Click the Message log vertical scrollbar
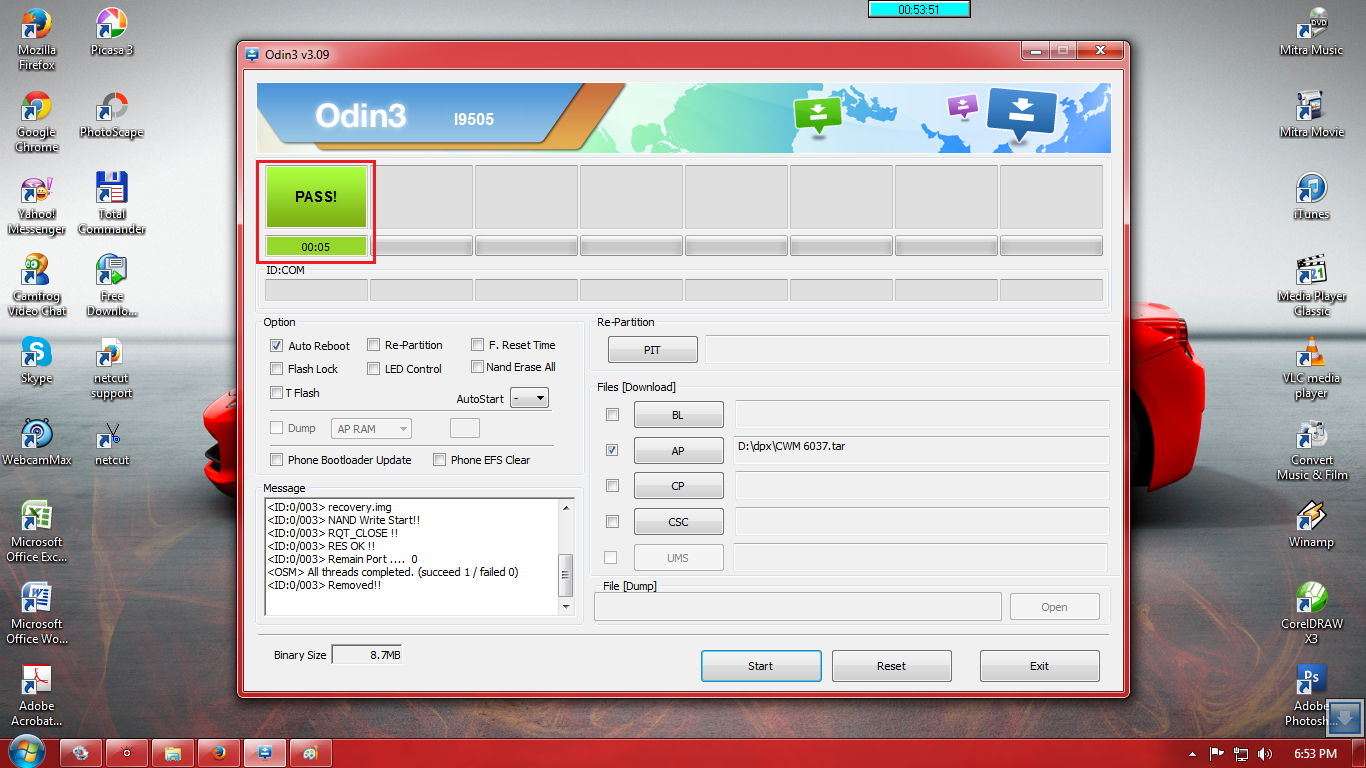This screenshot has height=768, width=1366. pyautogui.click(x=566, y=557)
